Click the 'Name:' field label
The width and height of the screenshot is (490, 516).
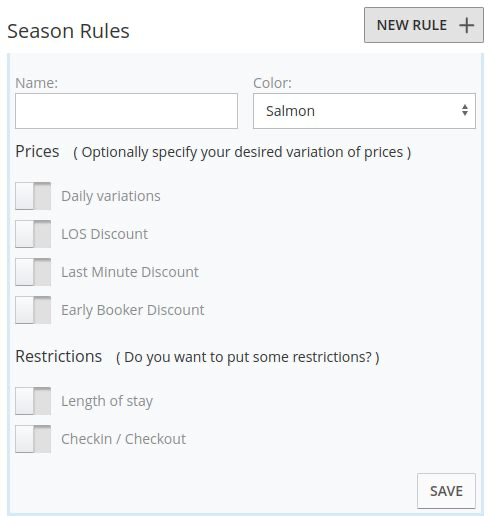37,83
